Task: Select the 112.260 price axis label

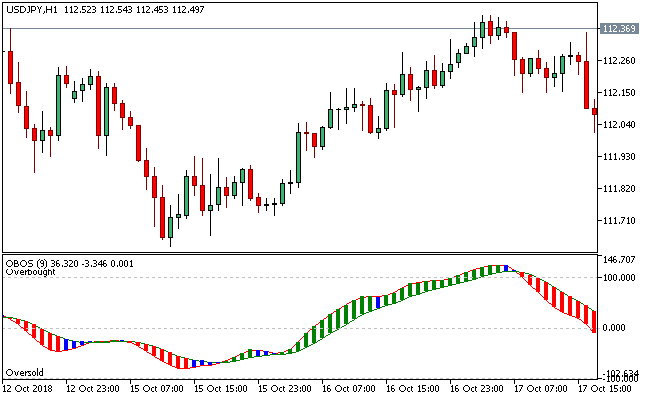Action: point(620,61)
